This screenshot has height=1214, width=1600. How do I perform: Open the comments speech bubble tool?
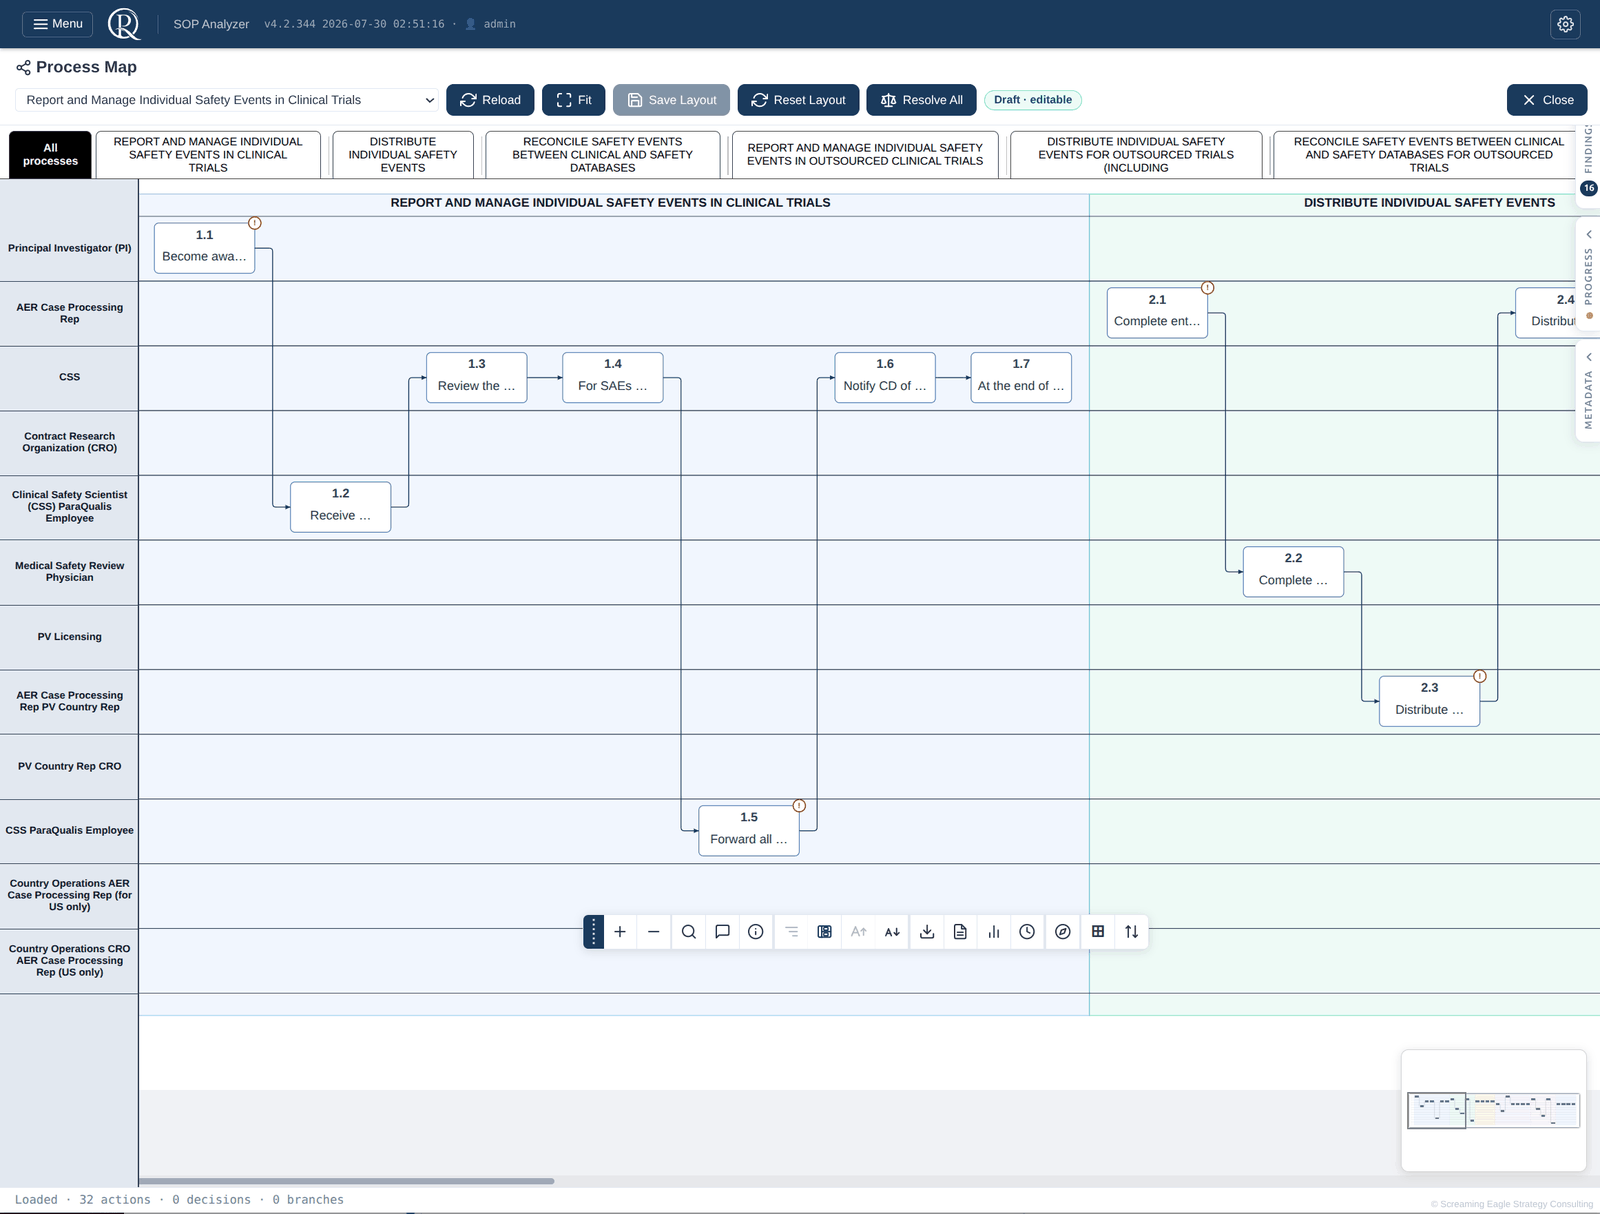[x=722, y=931]
